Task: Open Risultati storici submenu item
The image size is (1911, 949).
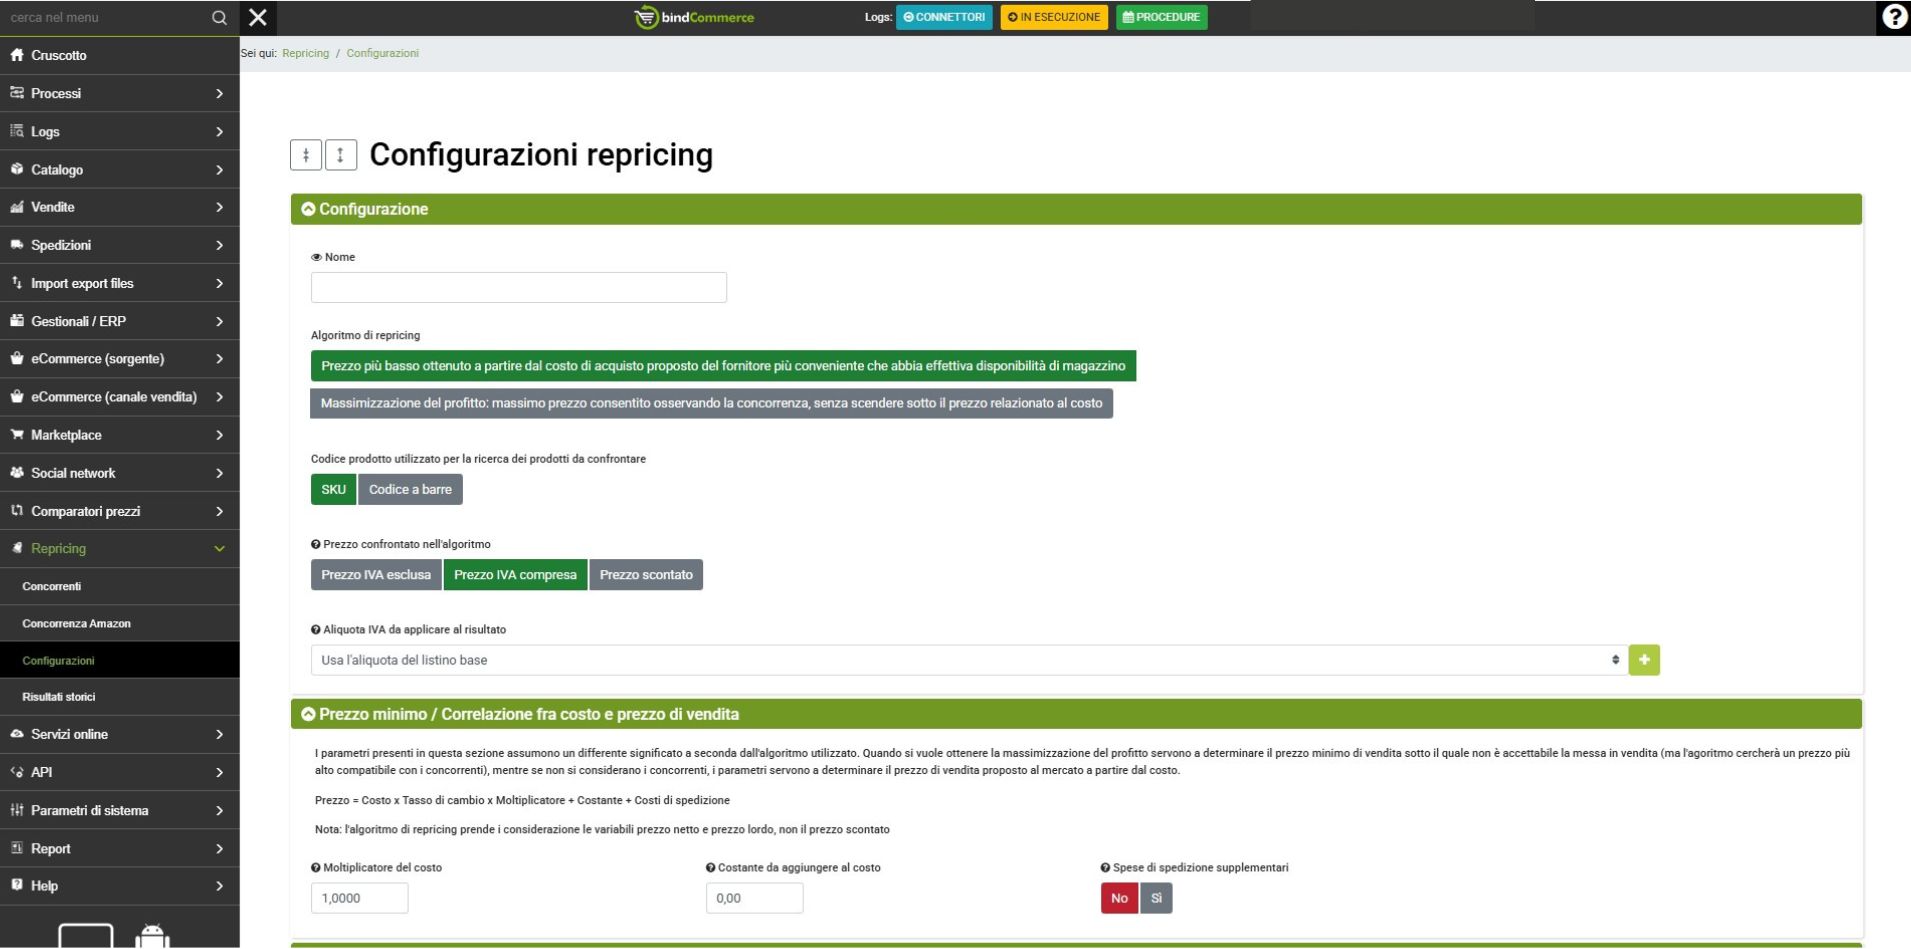Action: click(59, 697)
